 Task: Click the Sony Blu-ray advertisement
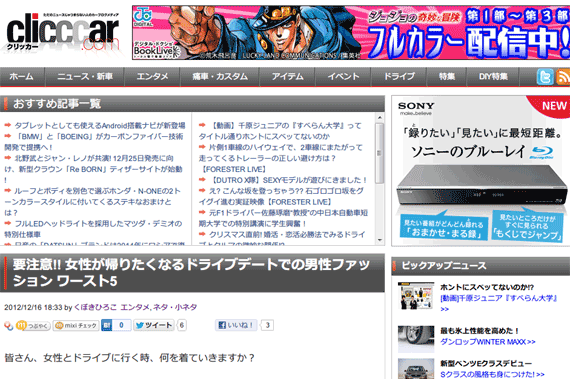click(x=481, y=171)
